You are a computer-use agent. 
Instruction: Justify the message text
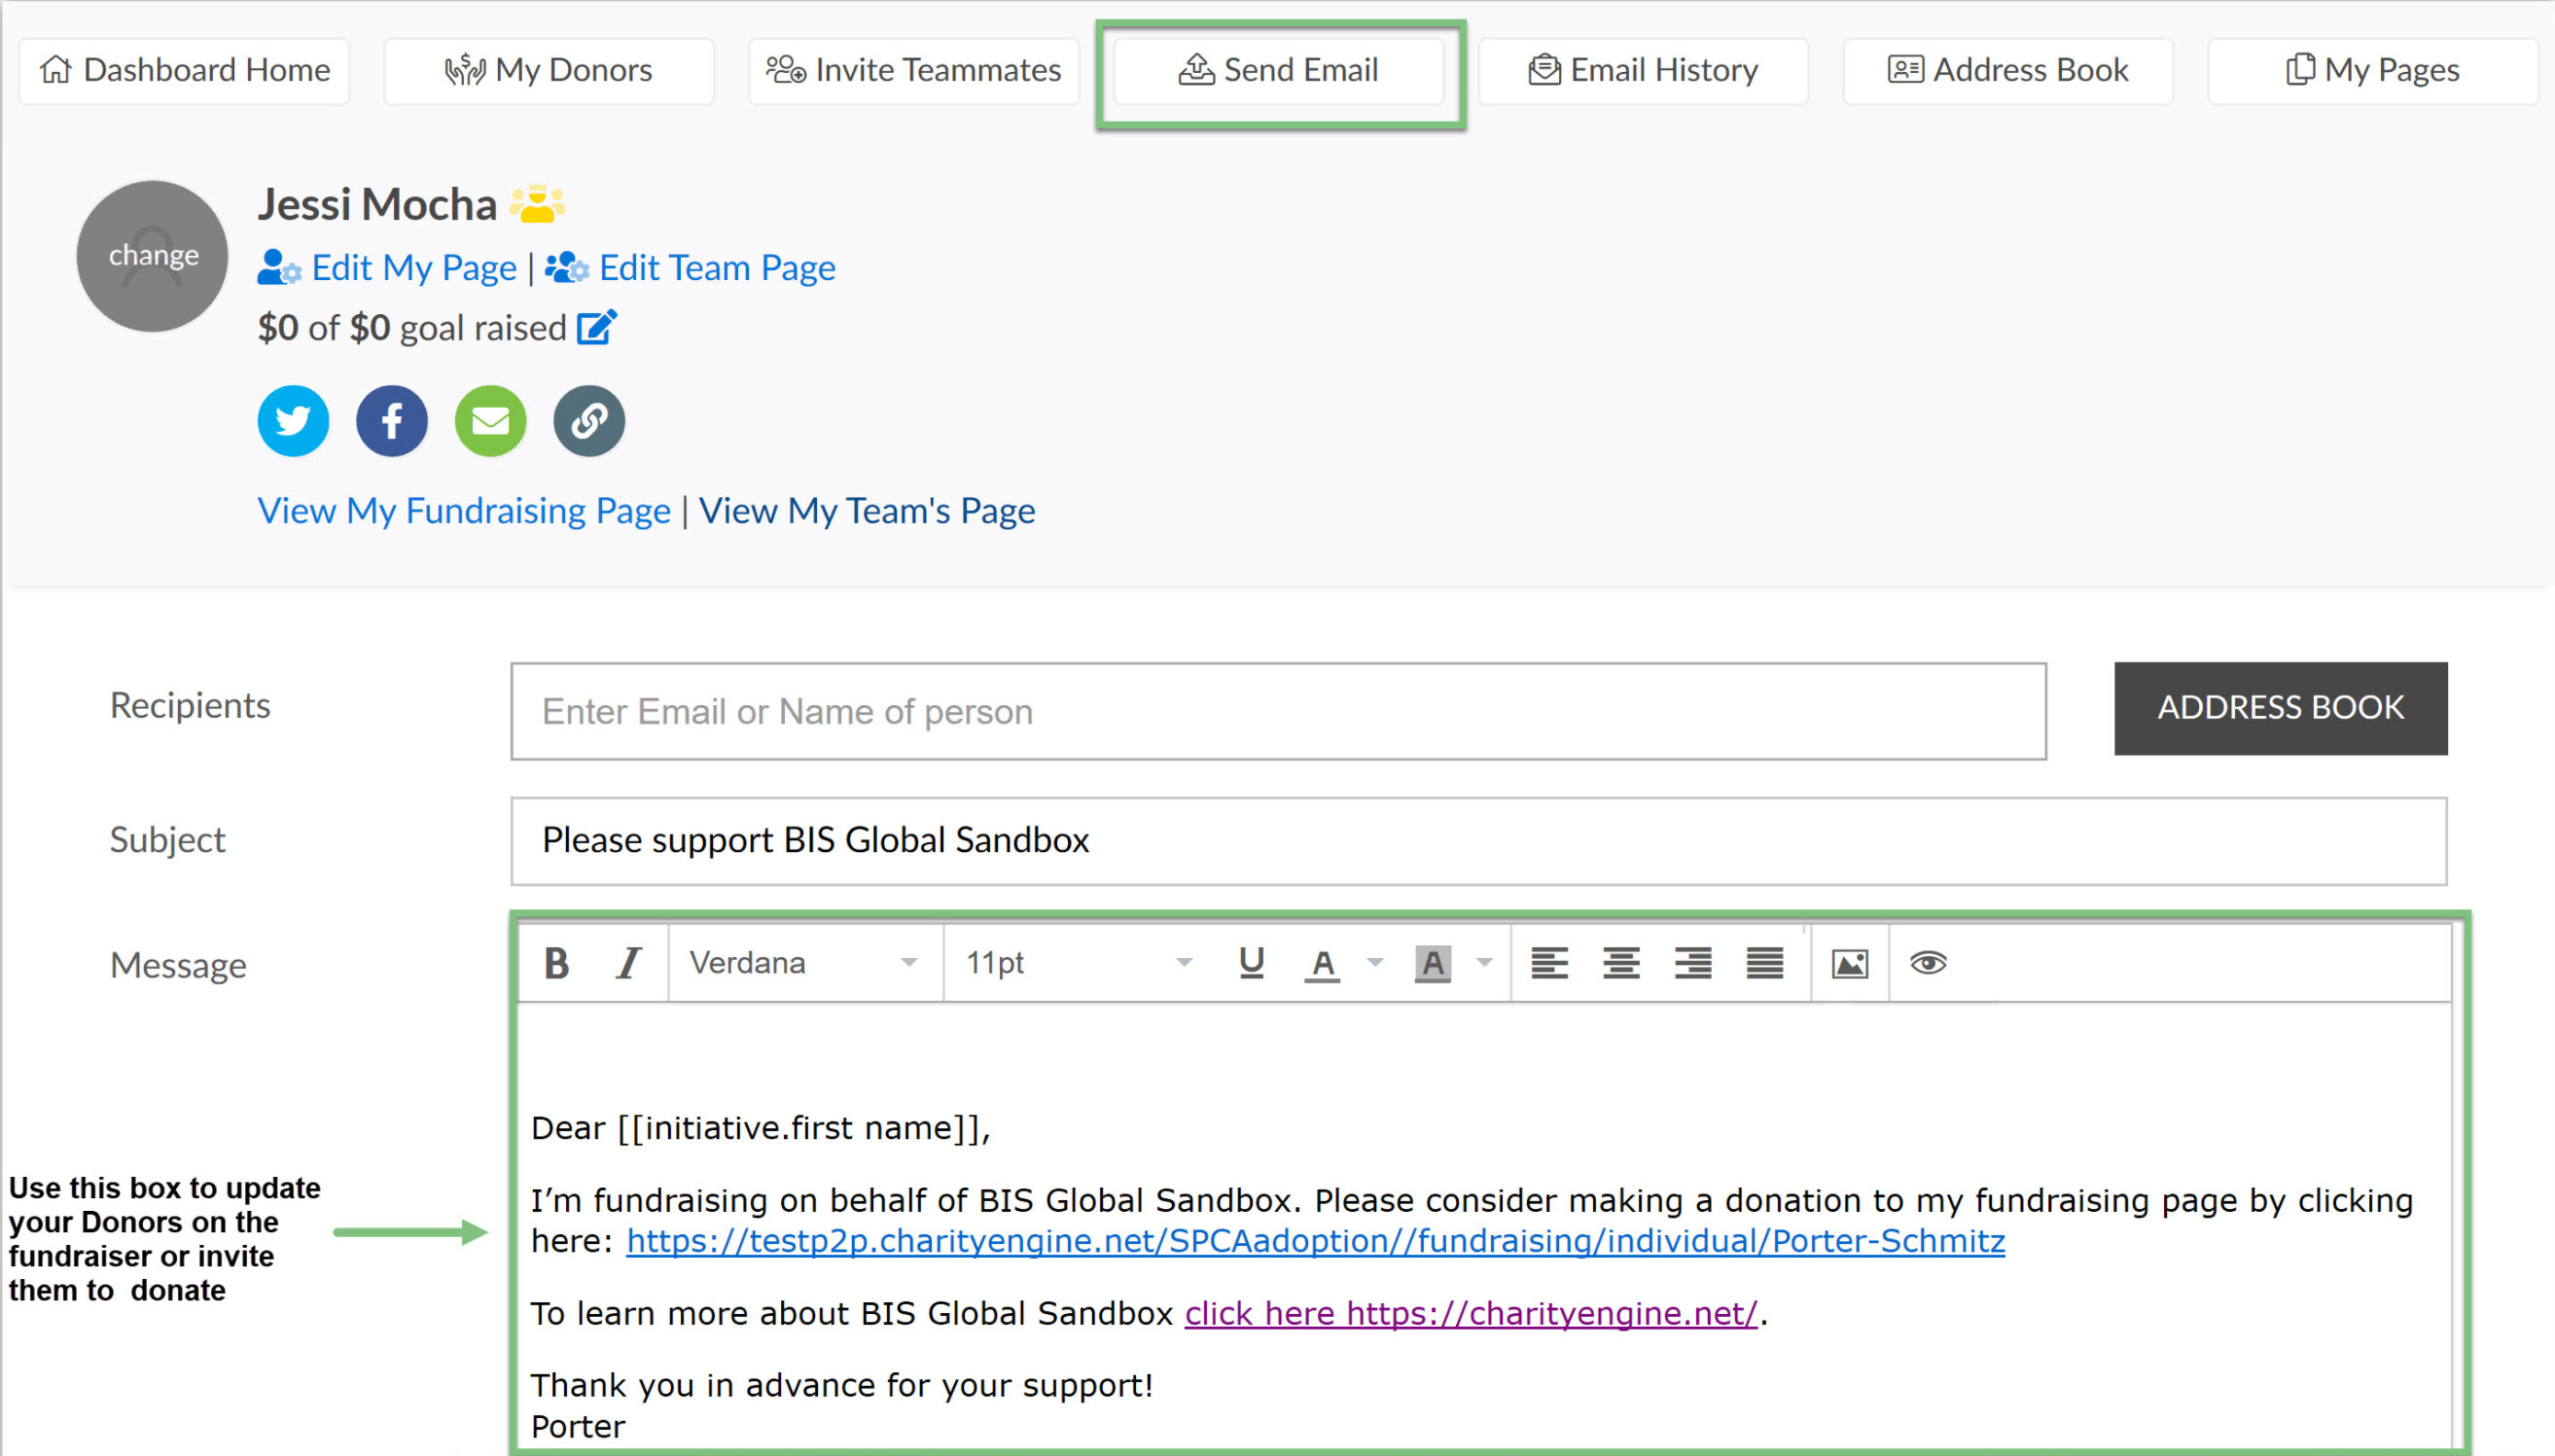pos(1765,964)
